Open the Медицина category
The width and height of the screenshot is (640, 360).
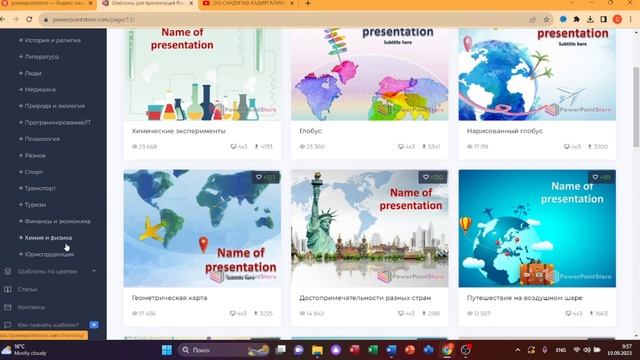[40, 89]
